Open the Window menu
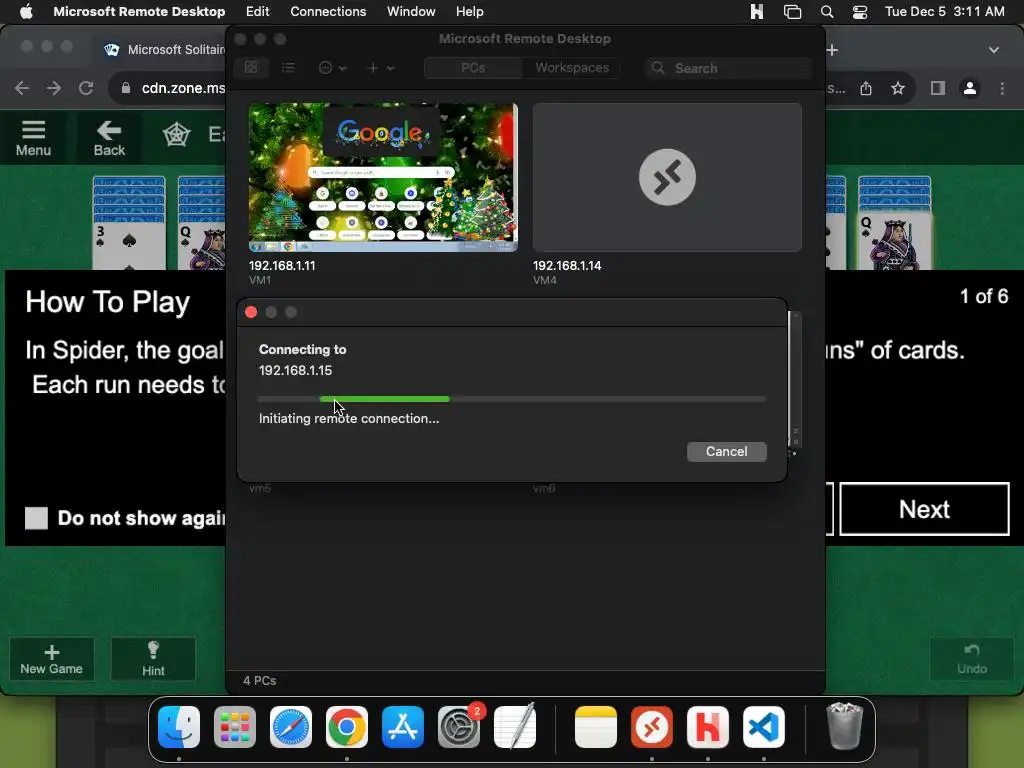 coord(411,11)
